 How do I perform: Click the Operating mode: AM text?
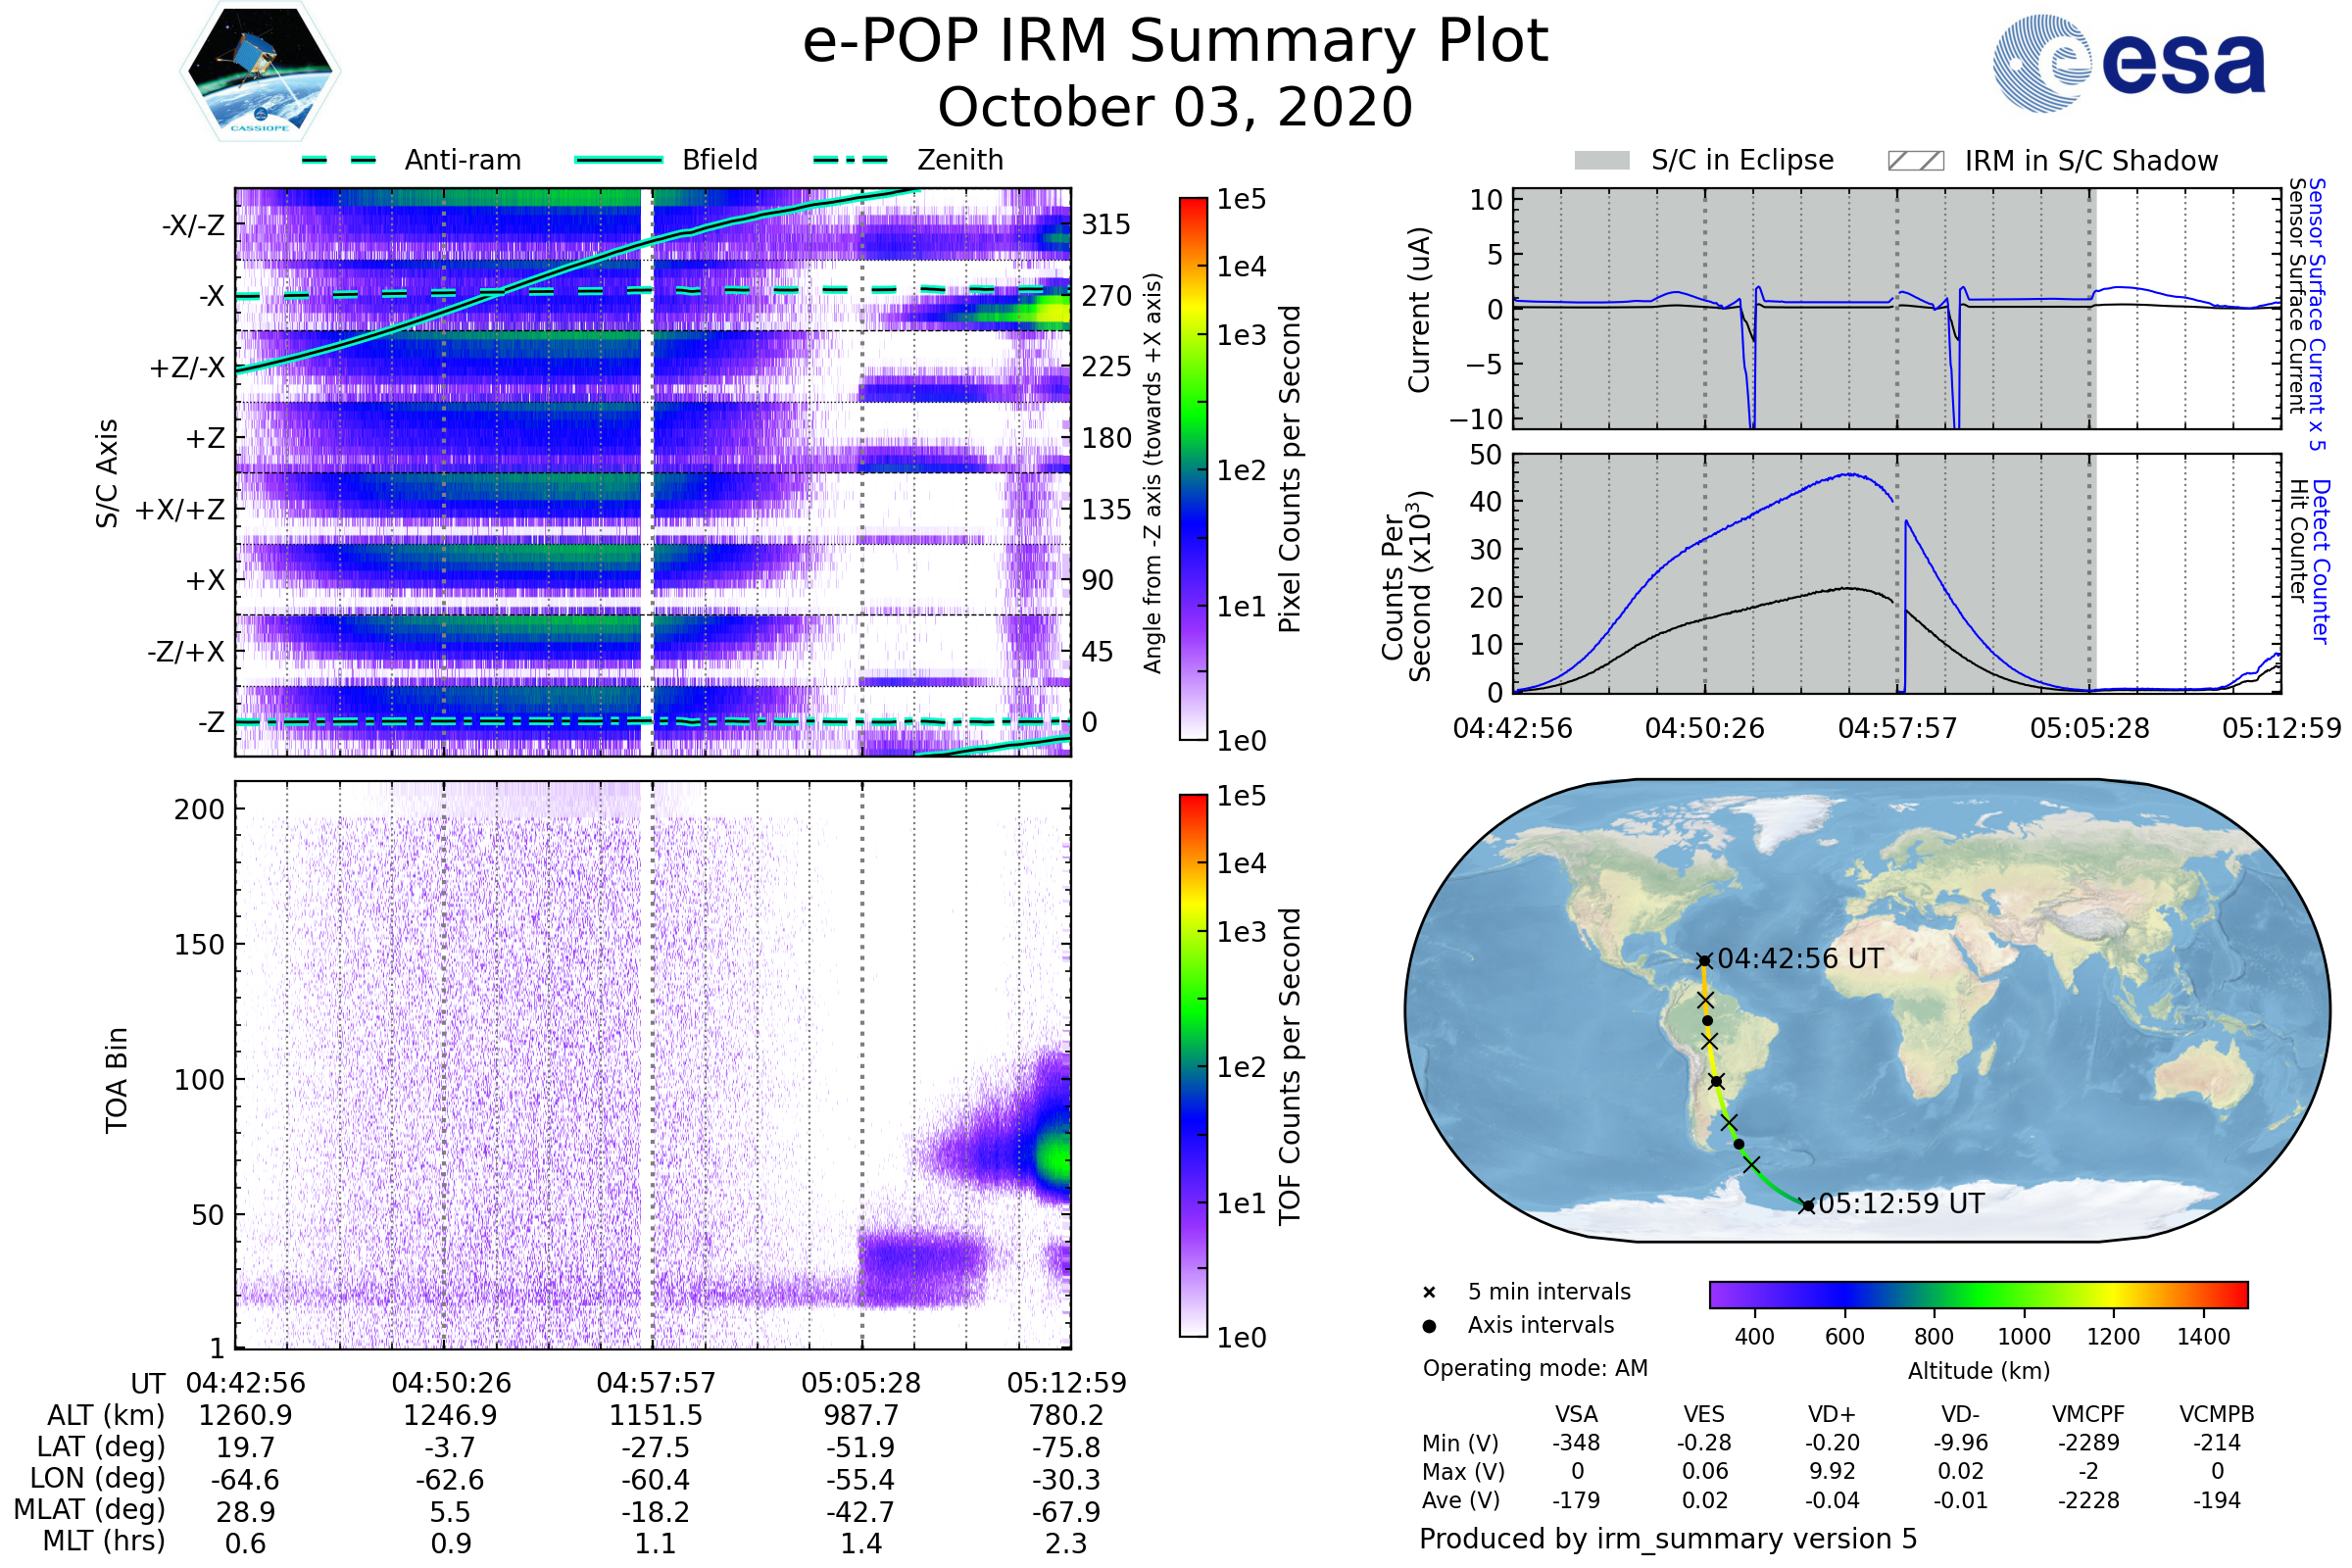(1535, 1368)
